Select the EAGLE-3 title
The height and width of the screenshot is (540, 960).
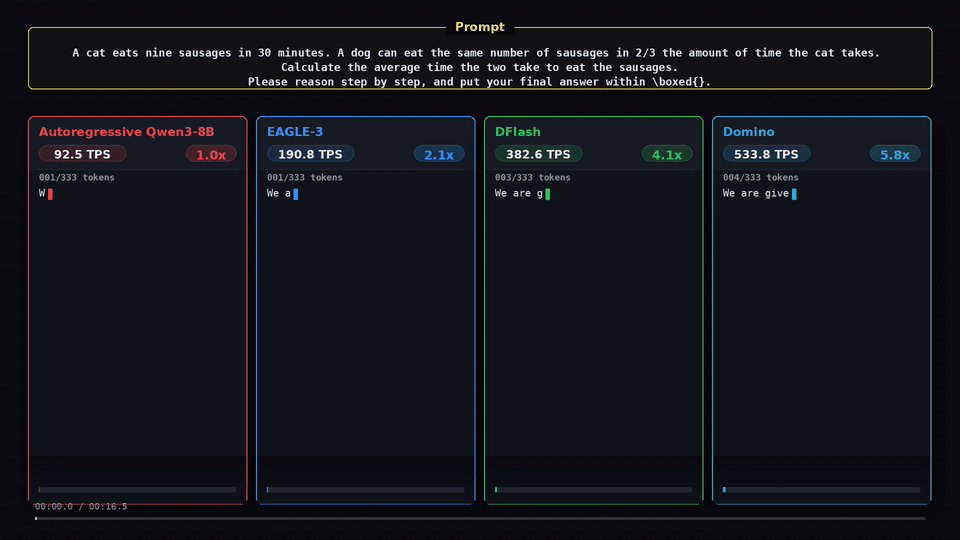(x=295, y=132)
